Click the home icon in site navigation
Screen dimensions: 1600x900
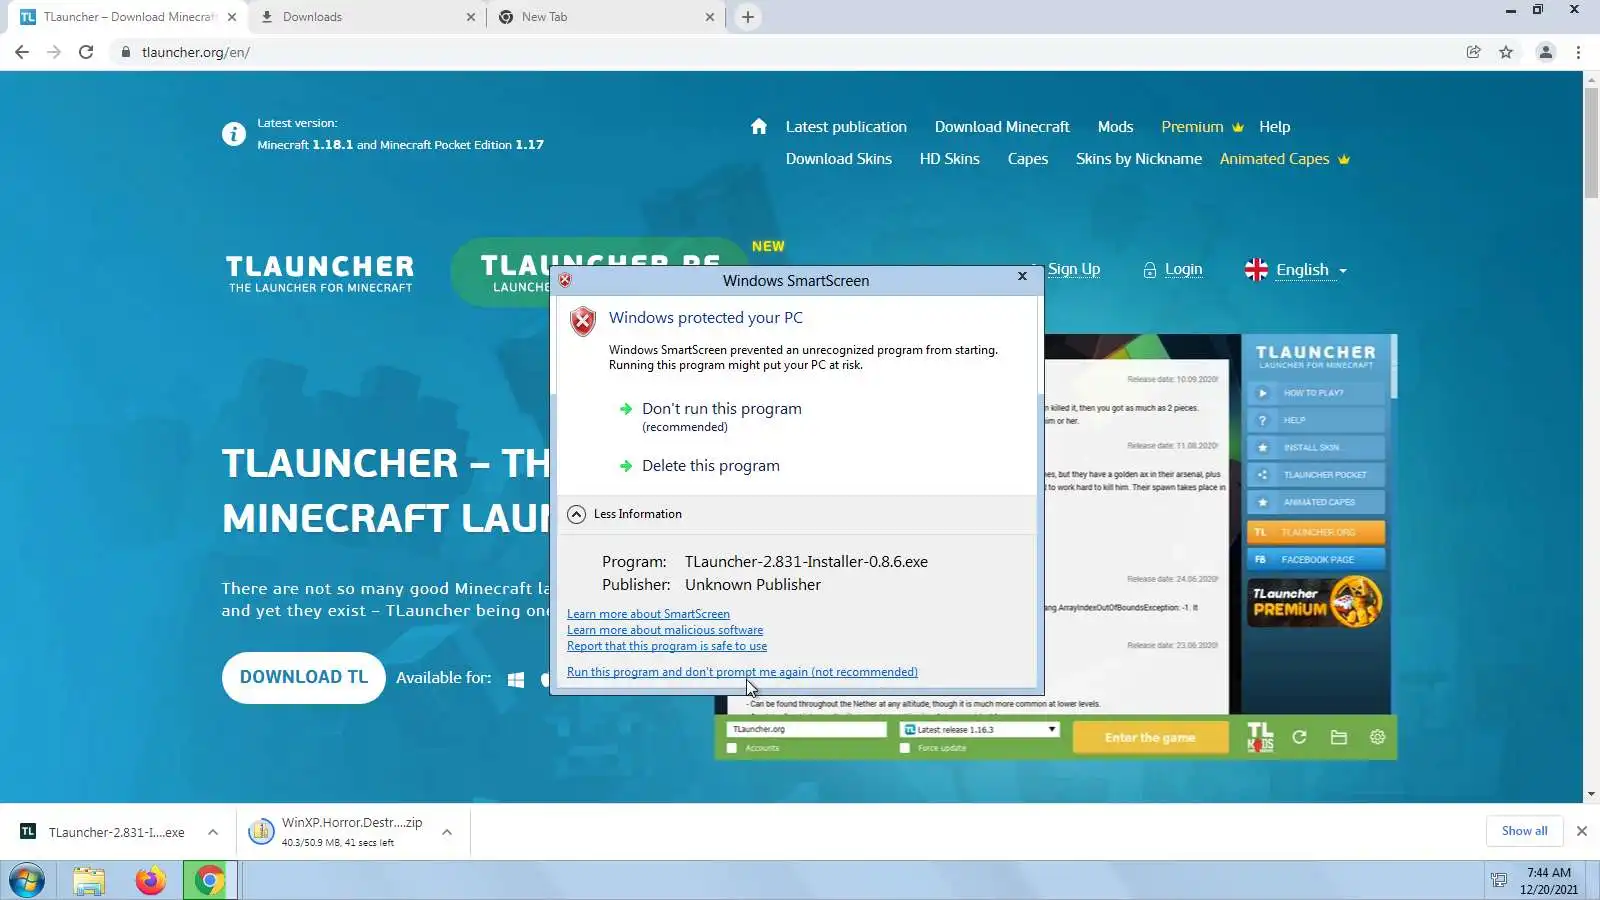point(759,126)
